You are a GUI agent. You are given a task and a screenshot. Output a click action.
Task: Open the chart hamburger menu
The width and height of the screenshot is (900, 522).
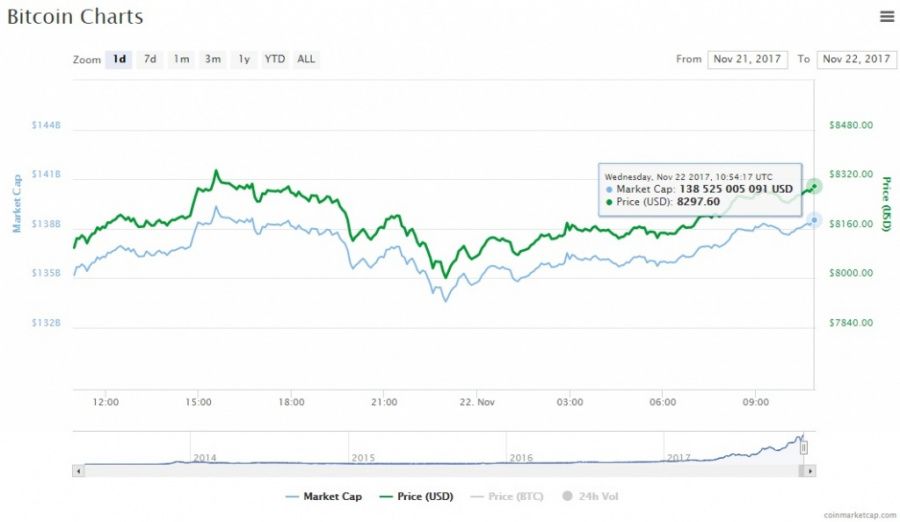(887, 17)
